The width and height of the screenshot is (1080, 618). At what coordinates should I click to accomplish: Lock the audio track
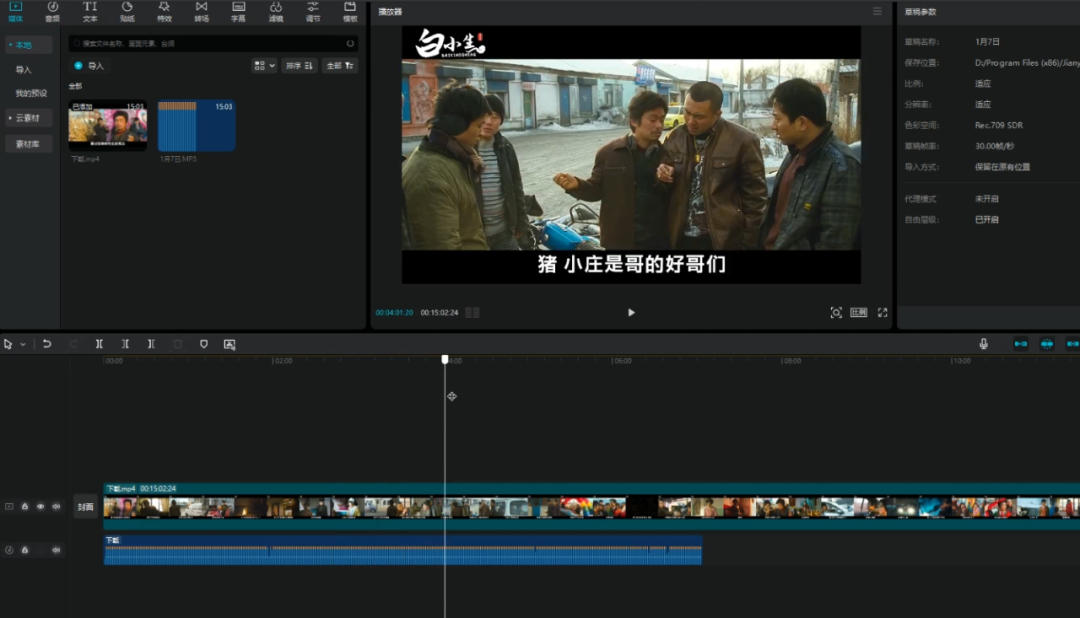click(25, 550)
